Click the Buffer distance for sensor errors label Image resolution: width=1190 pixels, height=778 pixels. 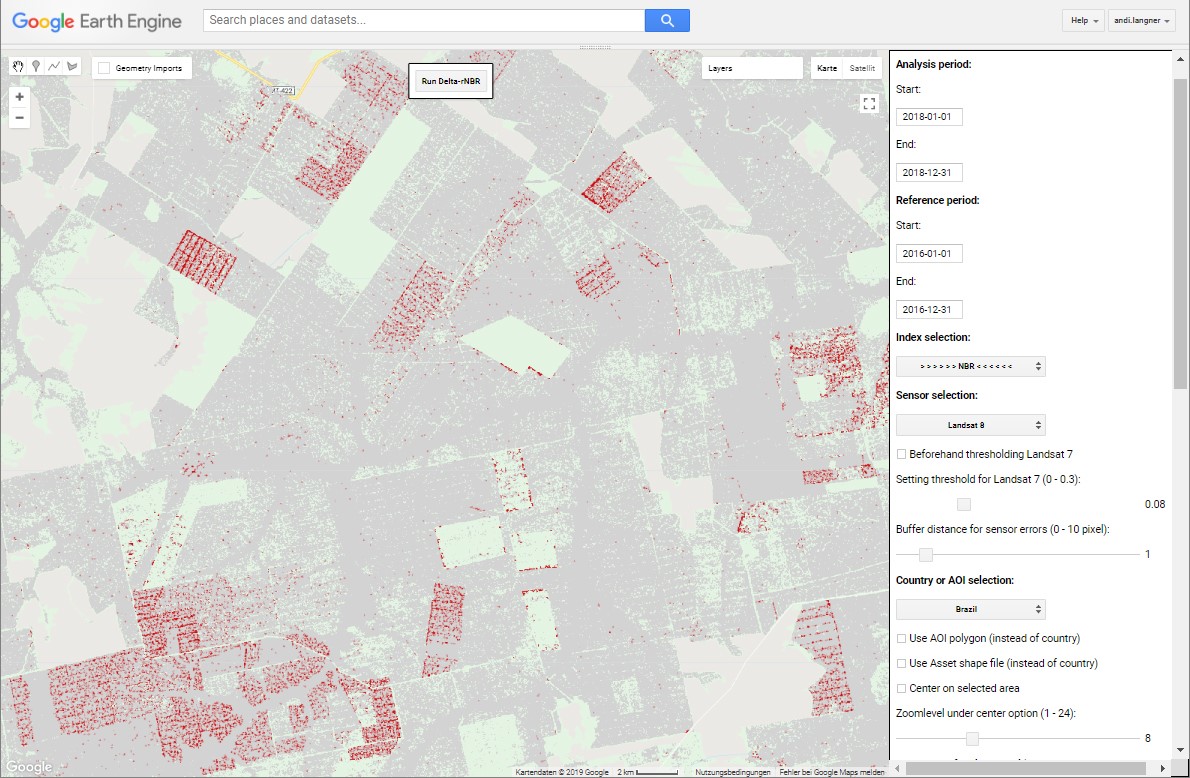click(x=1003, y=529)
